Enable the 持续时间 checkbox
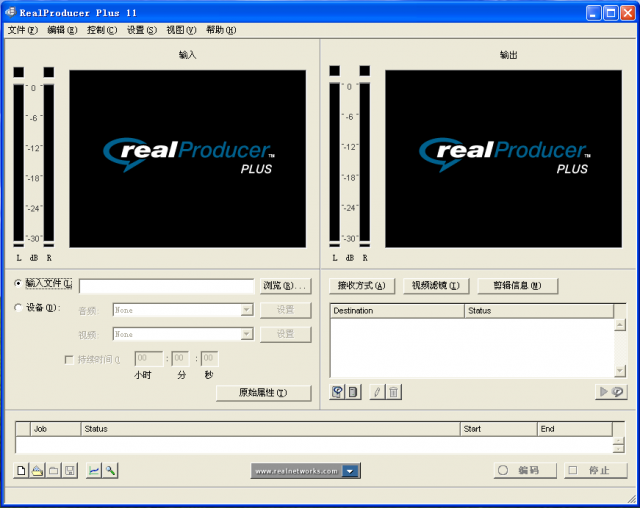Viewport: 640px width, 508px height. 69,359
